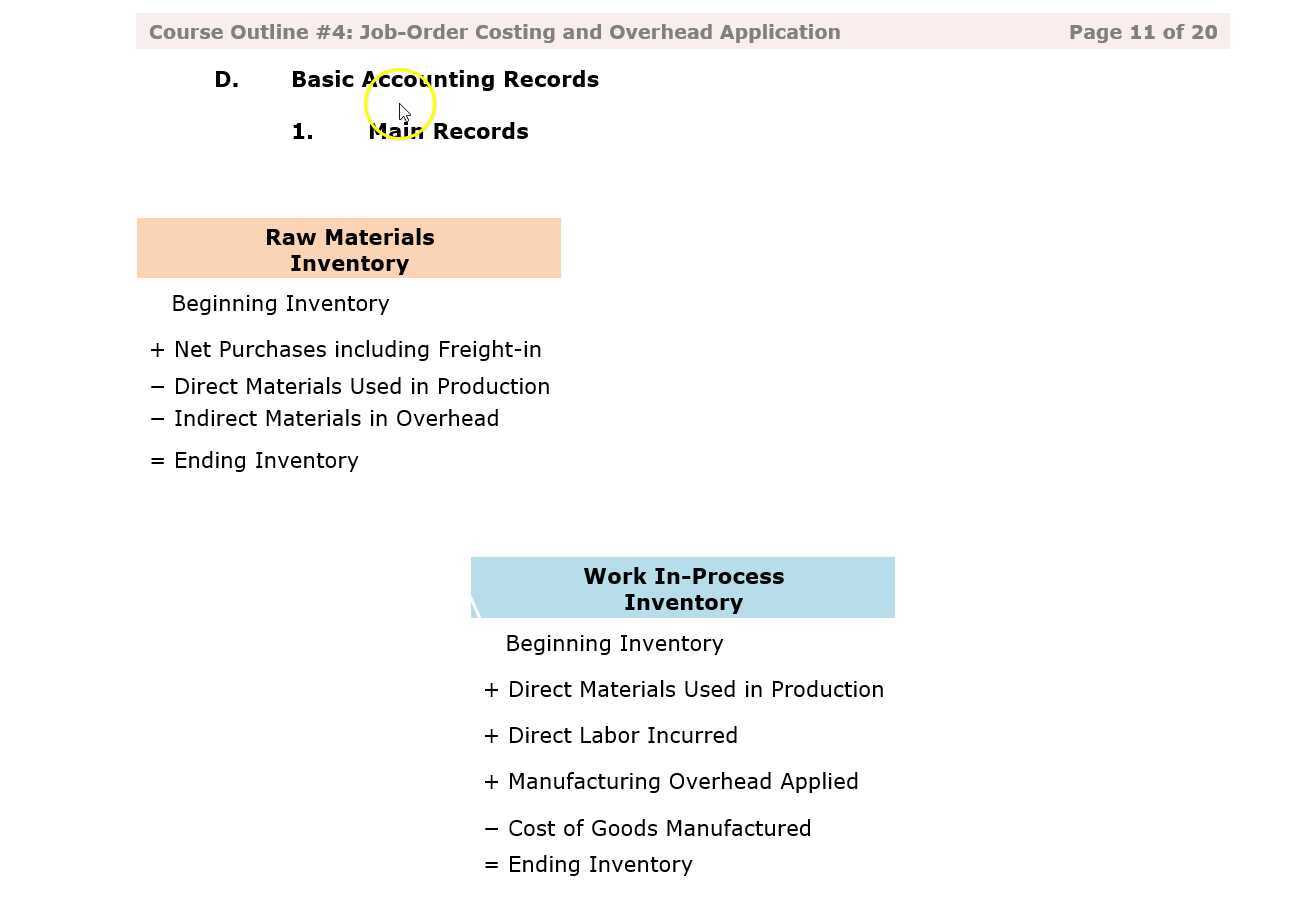
Task: Select Indirect Materials in Overhead line
Action: pos(337,418)
